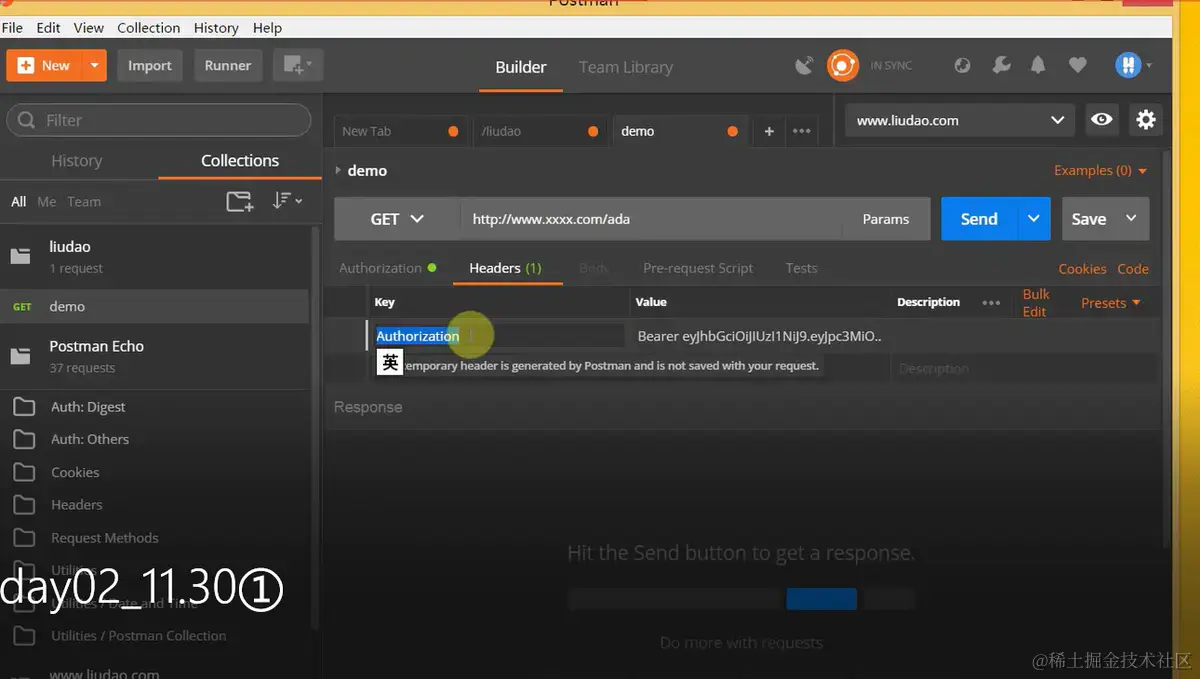Open the Cookies link
The height and width of the screenshot is (679, 1200).
pyautogui.click(x=1083, y=269)
